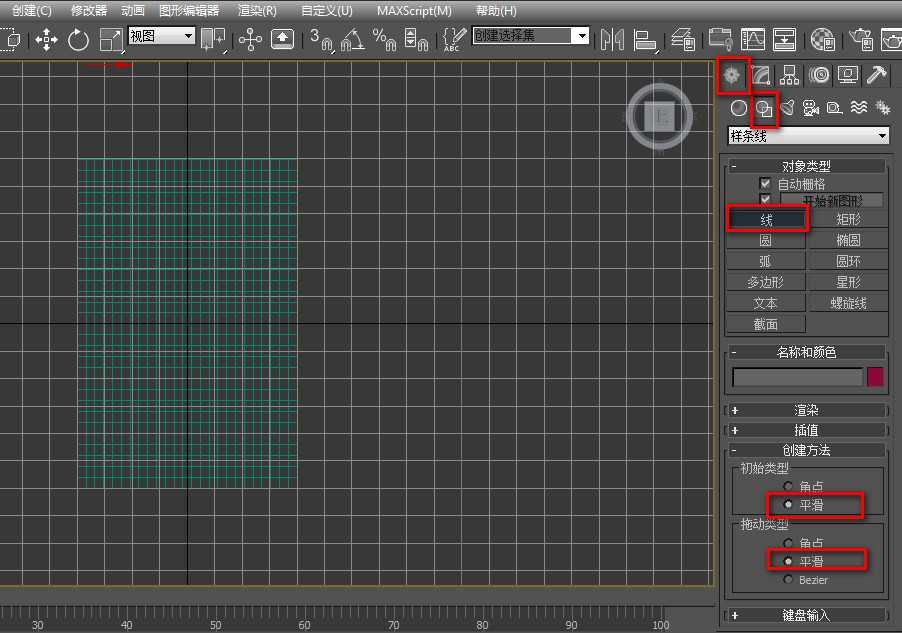
Task: Open the Curve Editor icon
Action: click(752, 39)
